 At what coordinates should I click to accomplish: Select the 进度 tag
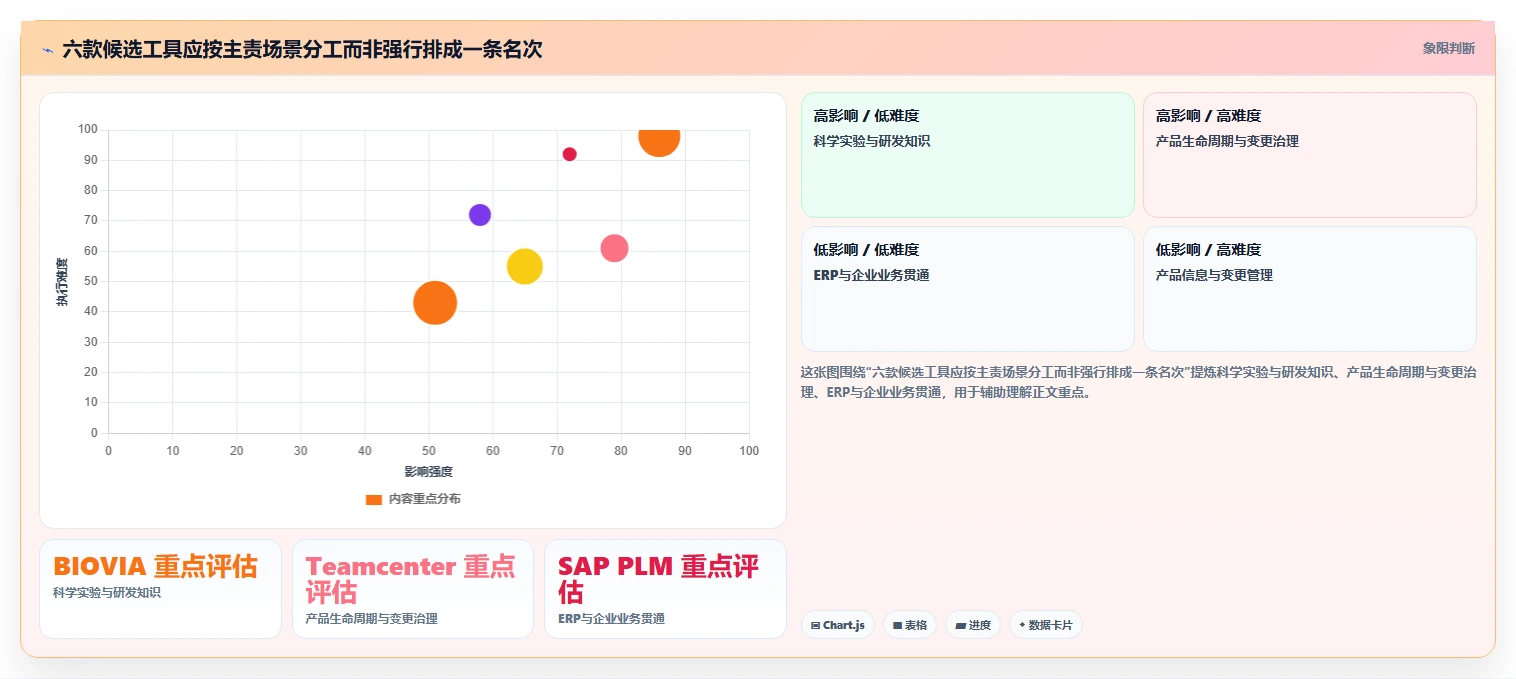(973, 625)
